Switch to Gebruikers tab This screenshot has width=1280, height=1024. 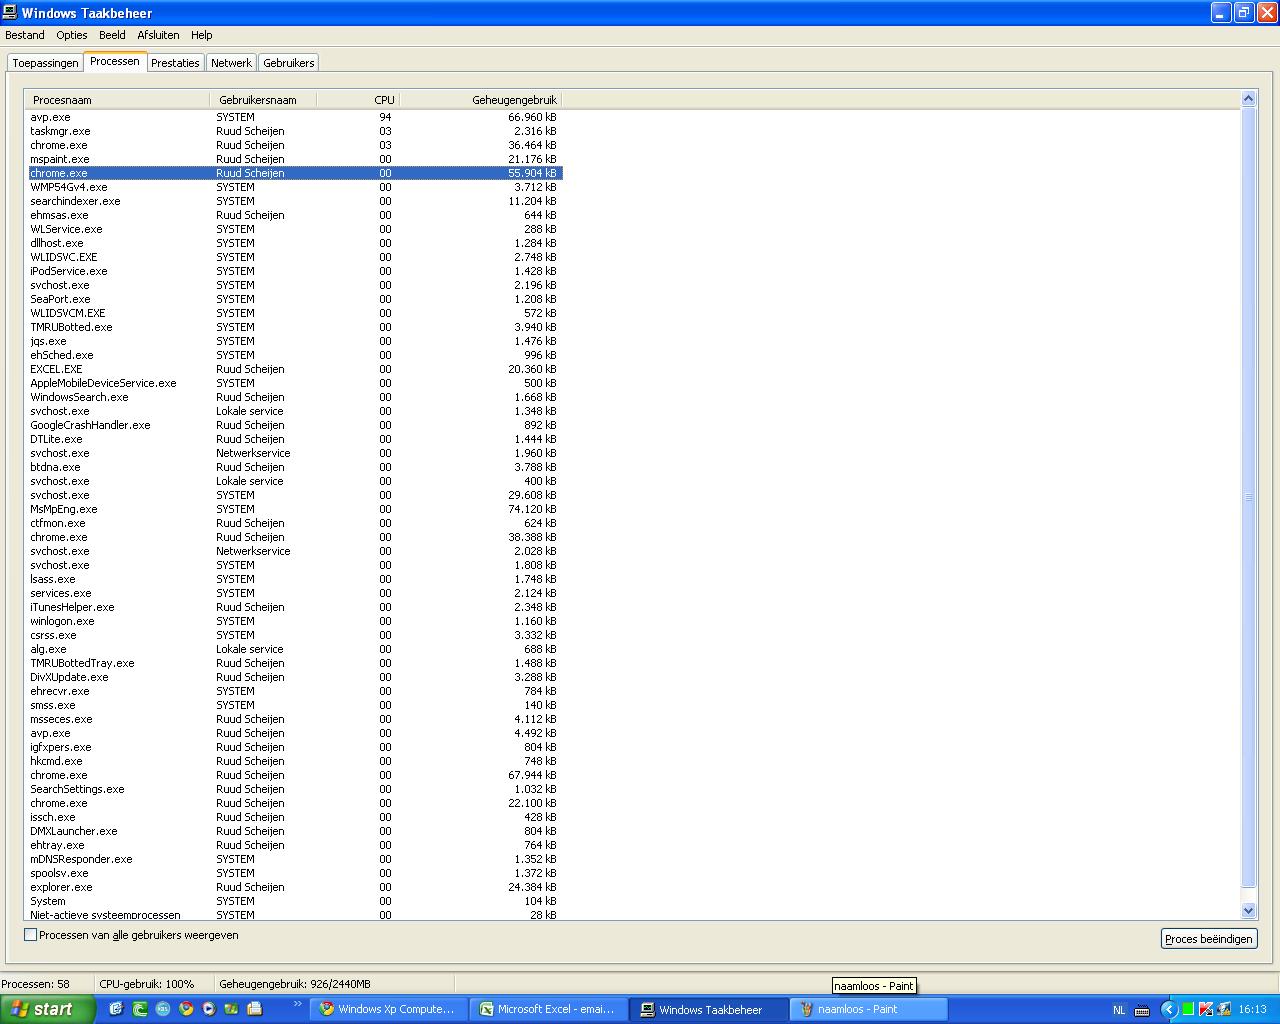tap(289, 63)
